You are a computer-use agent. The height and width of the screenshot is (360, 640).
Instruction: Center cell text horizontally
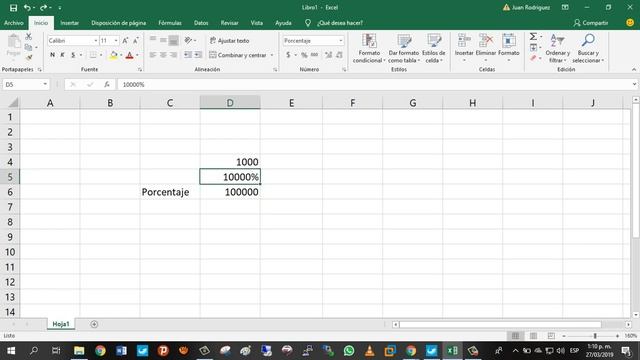[163, 55]
